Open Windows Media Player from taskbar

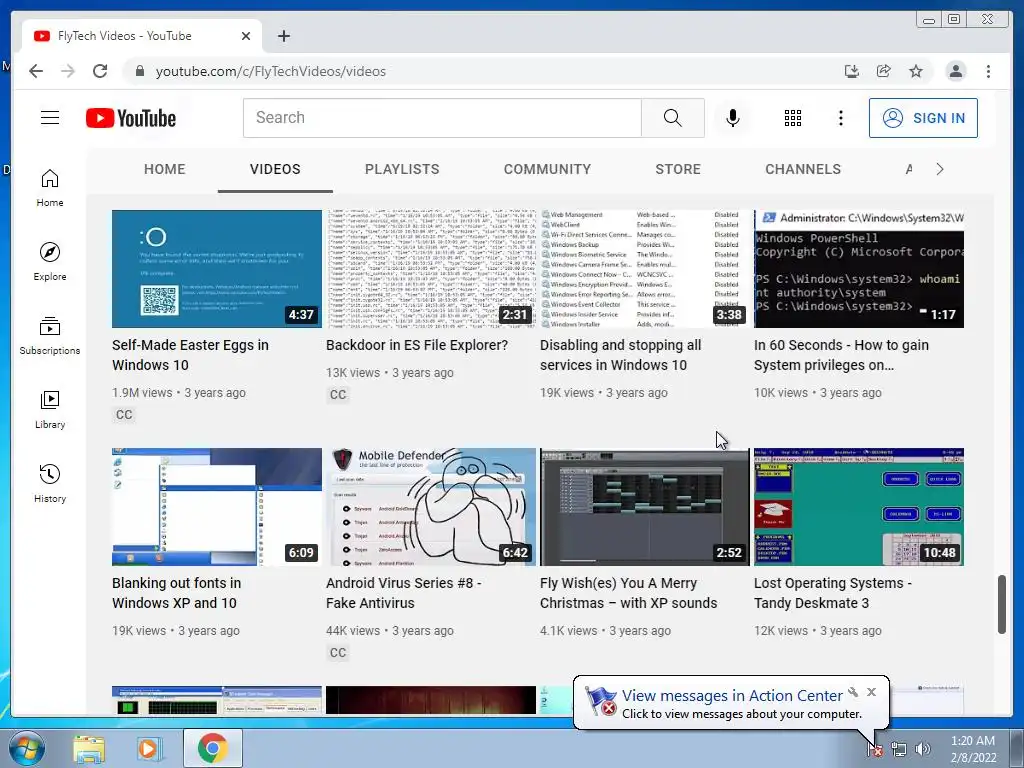click(x=149, y=749)
